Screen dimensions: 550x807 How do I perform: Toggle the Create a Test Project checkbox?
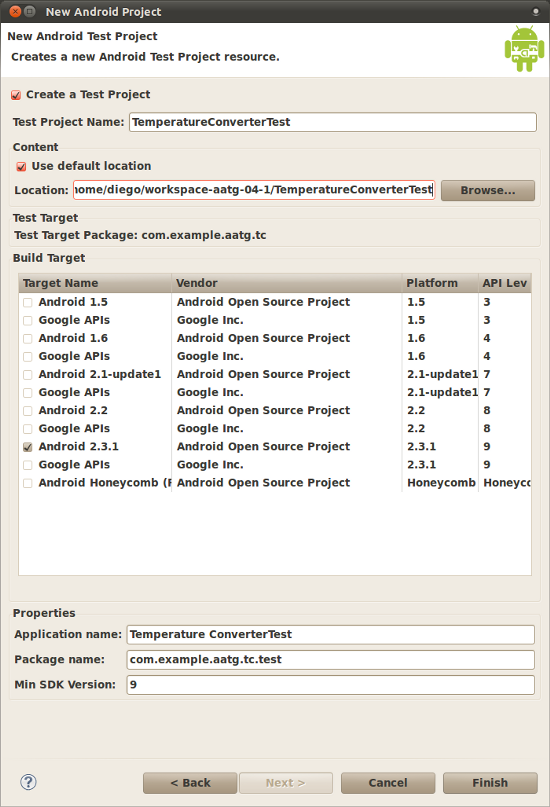pos(16,95)
